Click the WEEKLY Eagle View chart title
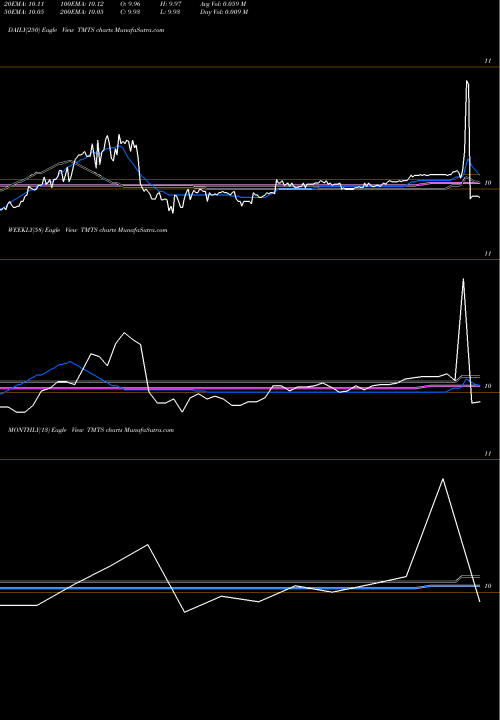This screenshot has height=720, width=500. (x=88, y=230)
